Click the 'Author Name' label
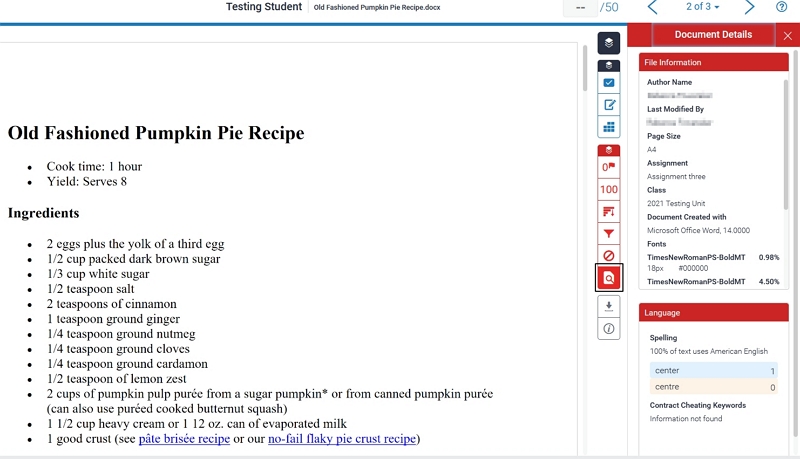Image resolution: width=800 pixels, height=459 pixels. coord(669,82)
